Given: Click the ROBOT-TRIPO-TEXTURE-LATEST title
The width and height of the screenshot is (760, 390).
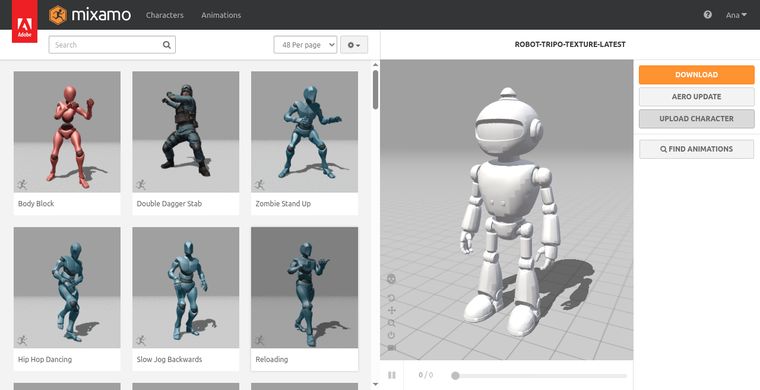Looking at the screenshot, I should click(x=570, y=44).
